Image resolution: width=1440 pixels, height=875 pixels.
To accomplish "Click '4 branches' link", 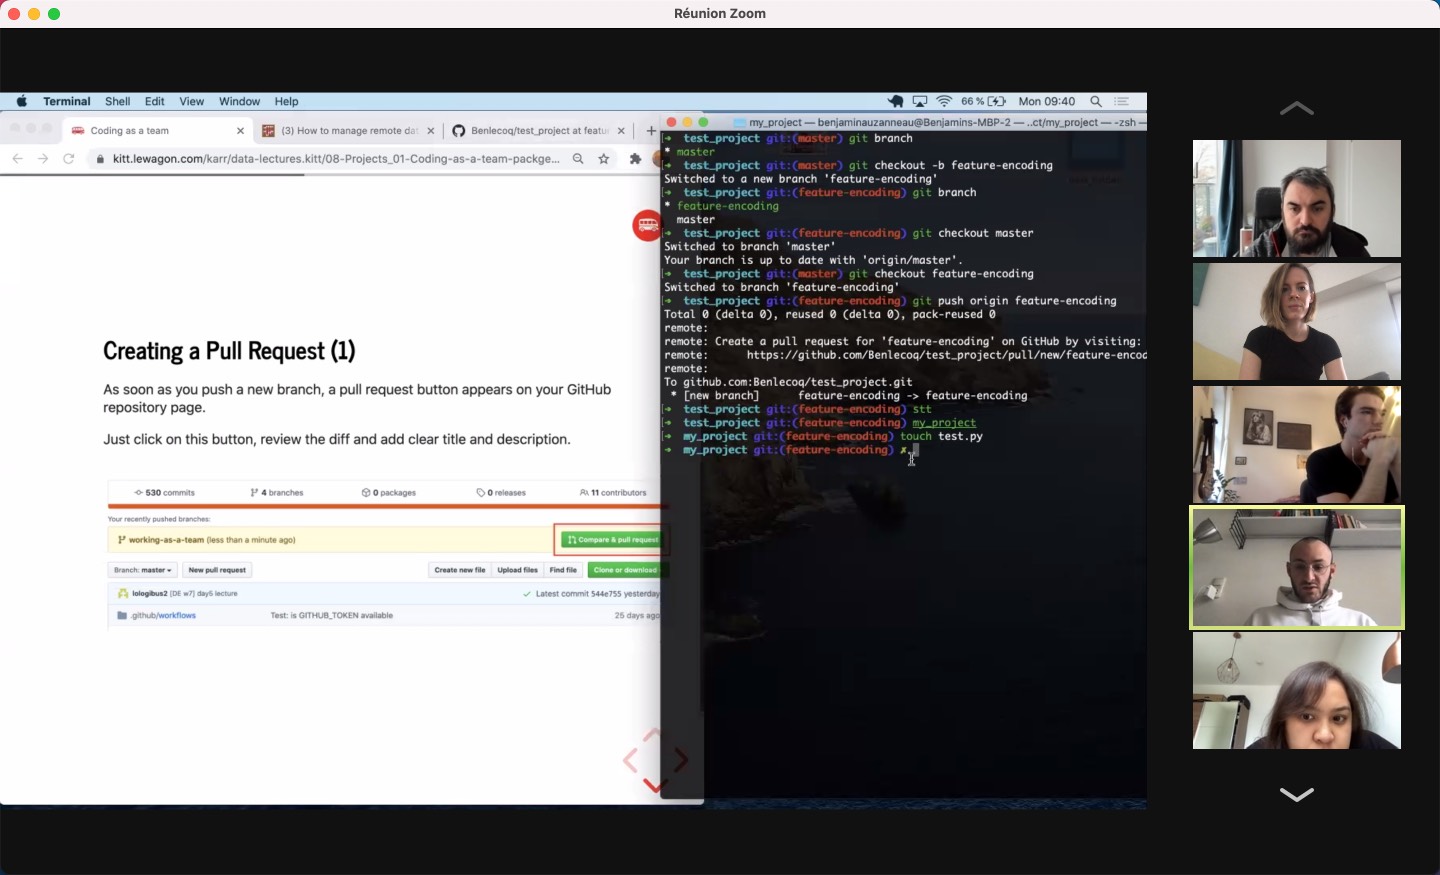I will point(277,492).
